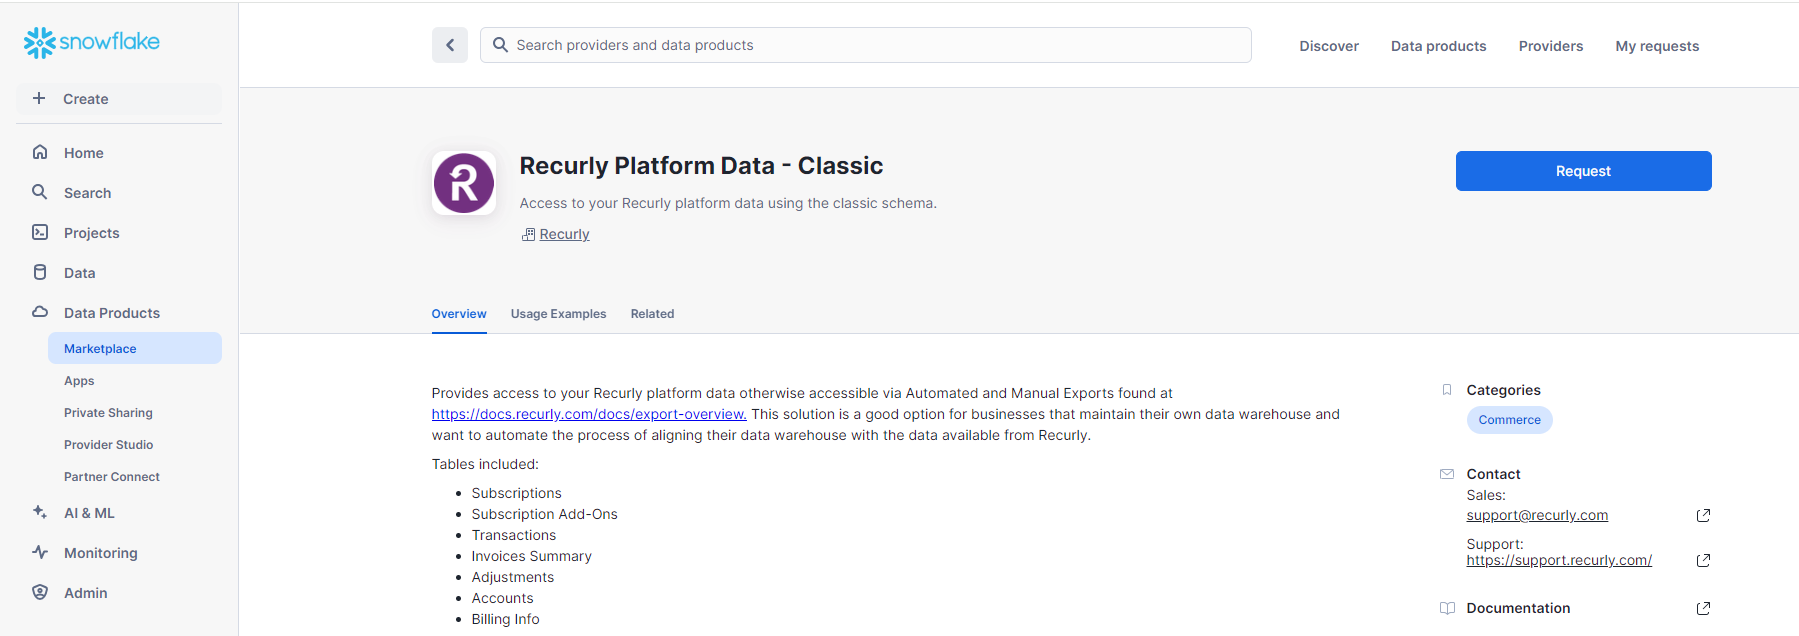The width and height of the screenshot is (1799, 636).
Task: Click support@recurly.com email link
Action: coord(1537,515)
